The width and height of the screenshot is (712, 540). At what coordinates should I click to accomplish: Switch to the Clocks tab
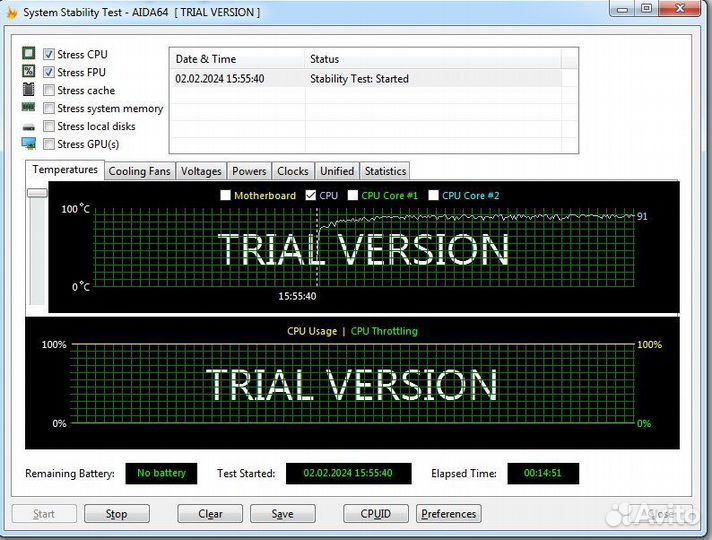(293, 171)
